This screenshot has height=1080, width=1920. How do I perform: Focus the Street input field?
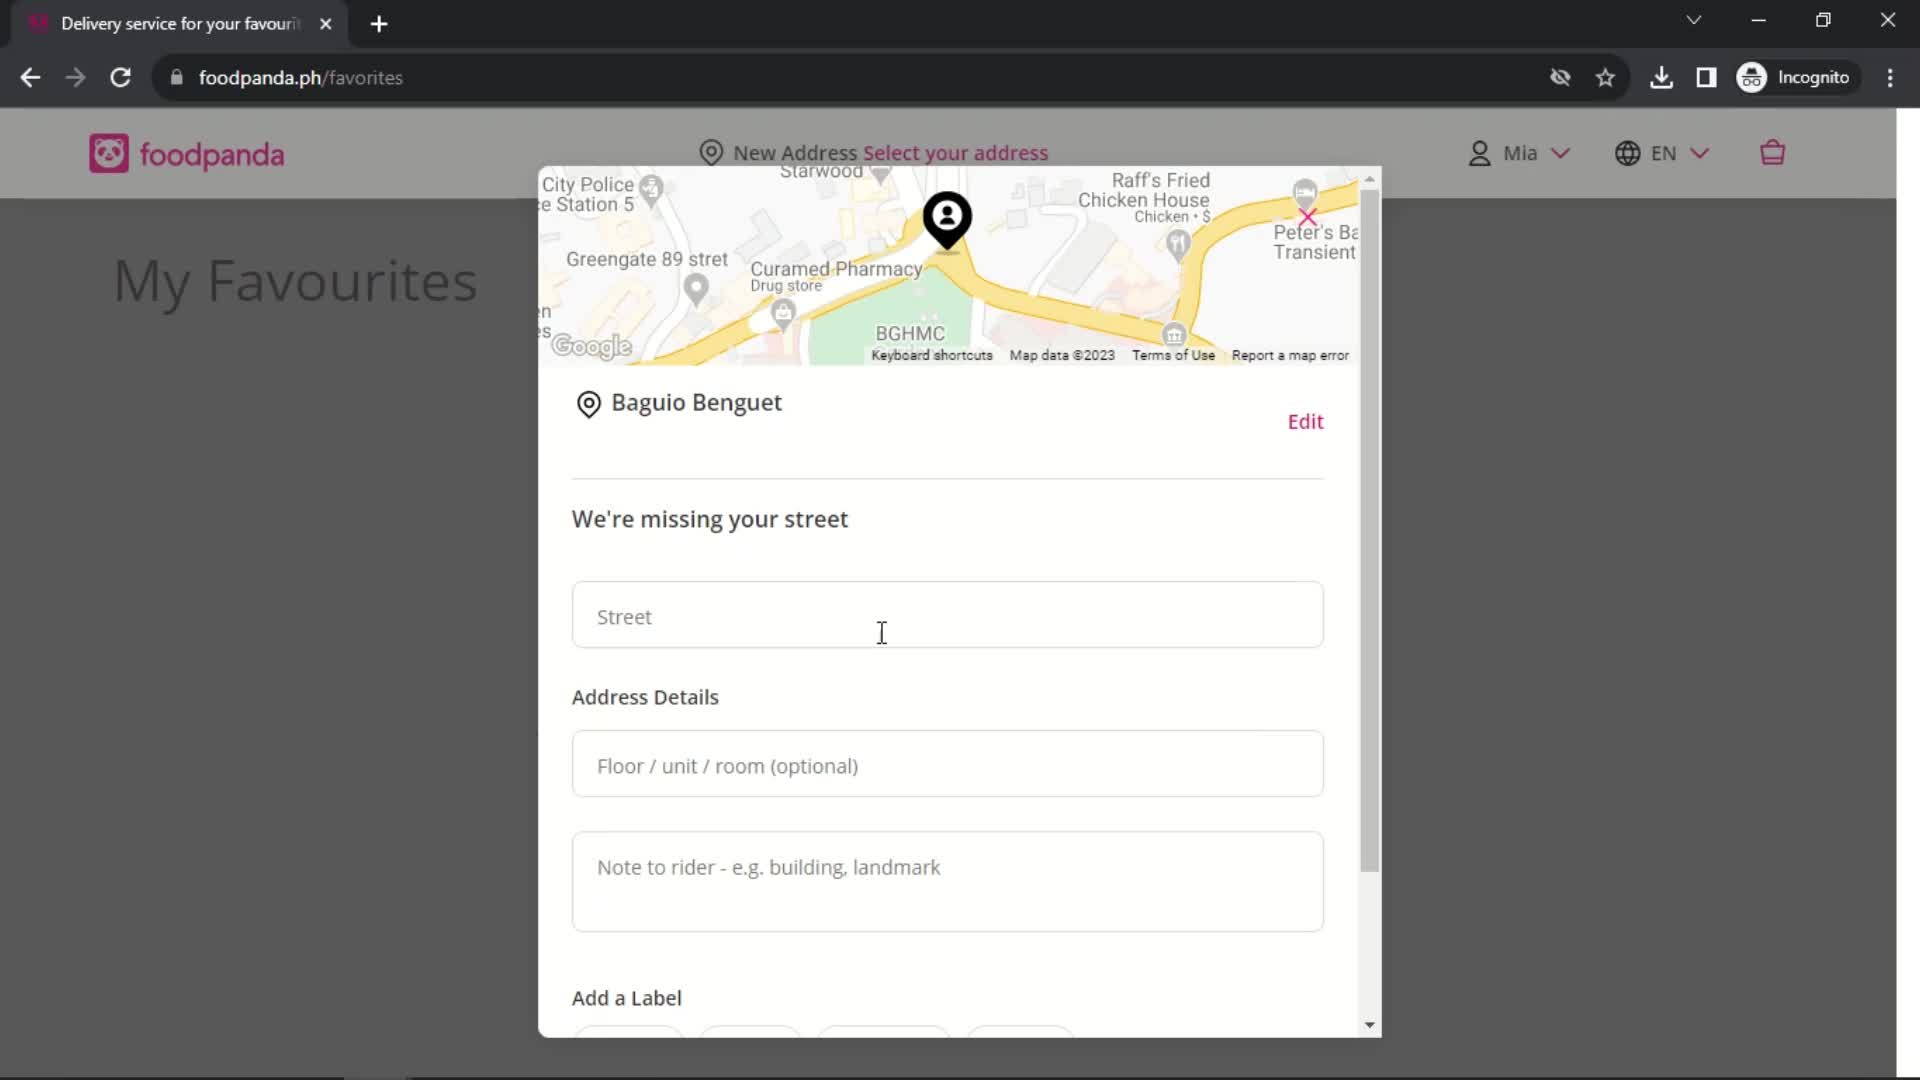tap(947, 615)
